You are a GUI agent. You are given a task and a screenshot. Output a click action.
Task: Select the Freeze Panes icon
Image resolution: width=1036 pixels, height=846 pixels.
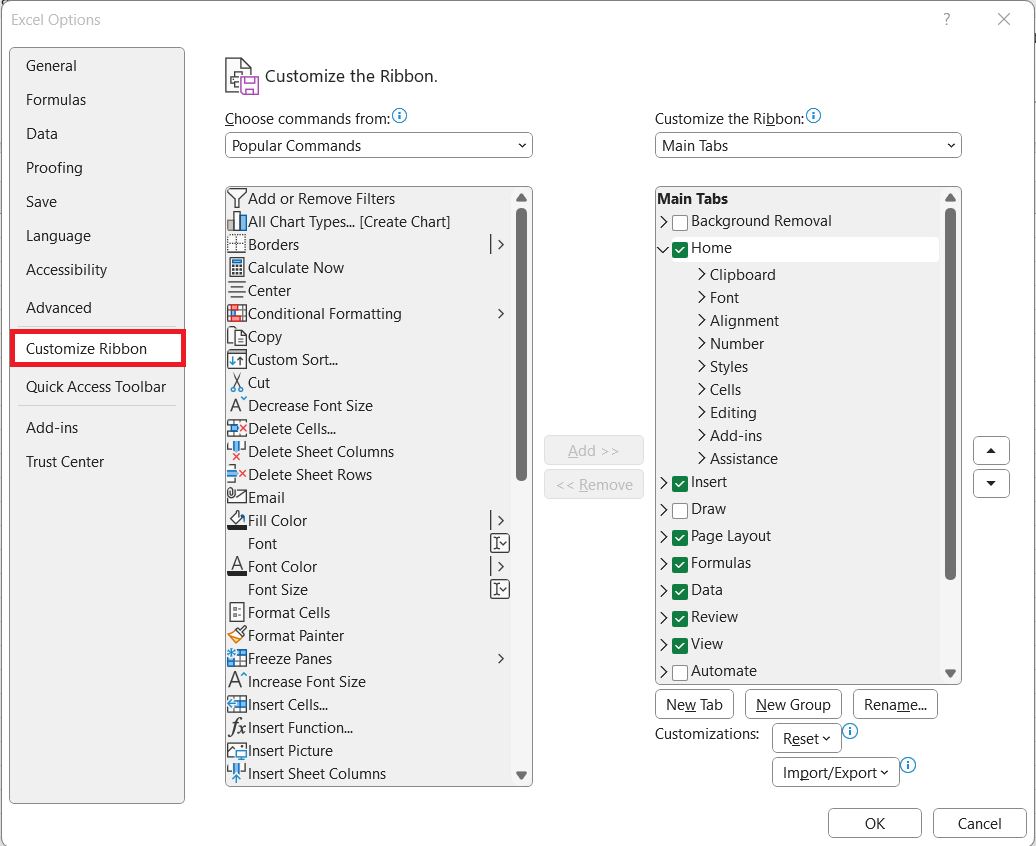tap(237, 658)
